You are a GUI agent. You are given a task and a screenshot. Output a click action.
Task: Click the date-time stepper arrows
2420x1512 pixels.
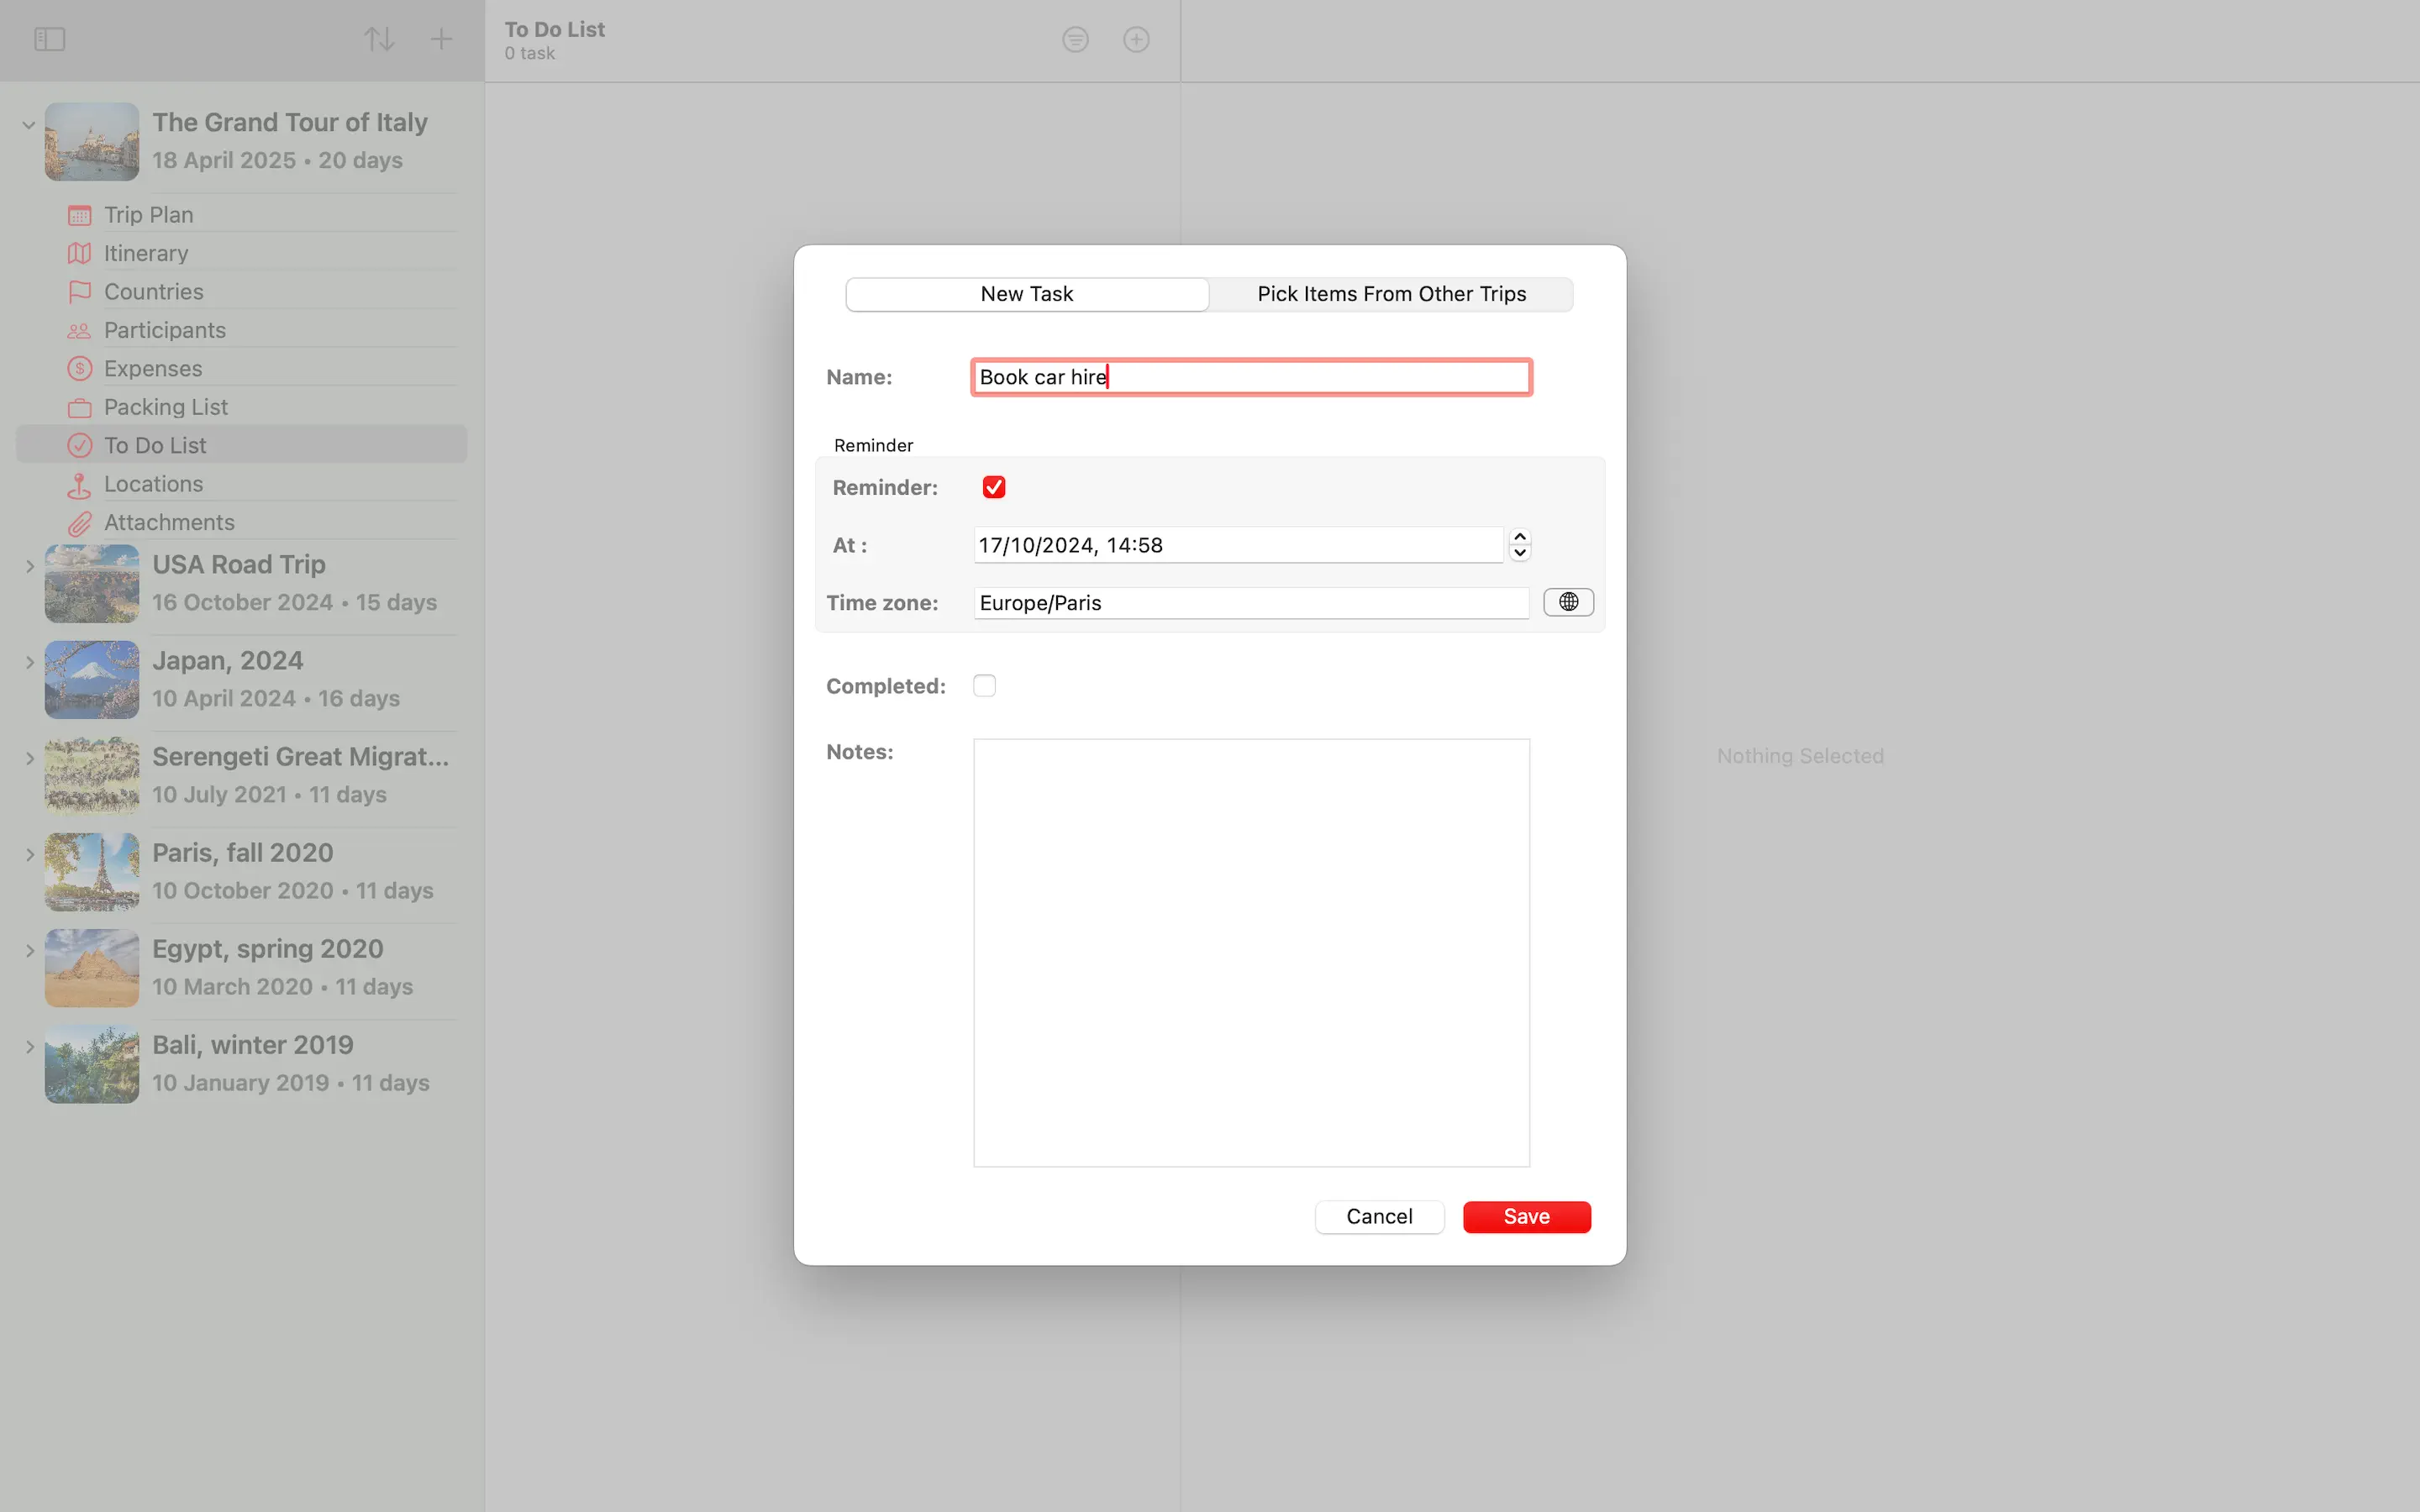pyautogui.click(x=1519, y=544)
